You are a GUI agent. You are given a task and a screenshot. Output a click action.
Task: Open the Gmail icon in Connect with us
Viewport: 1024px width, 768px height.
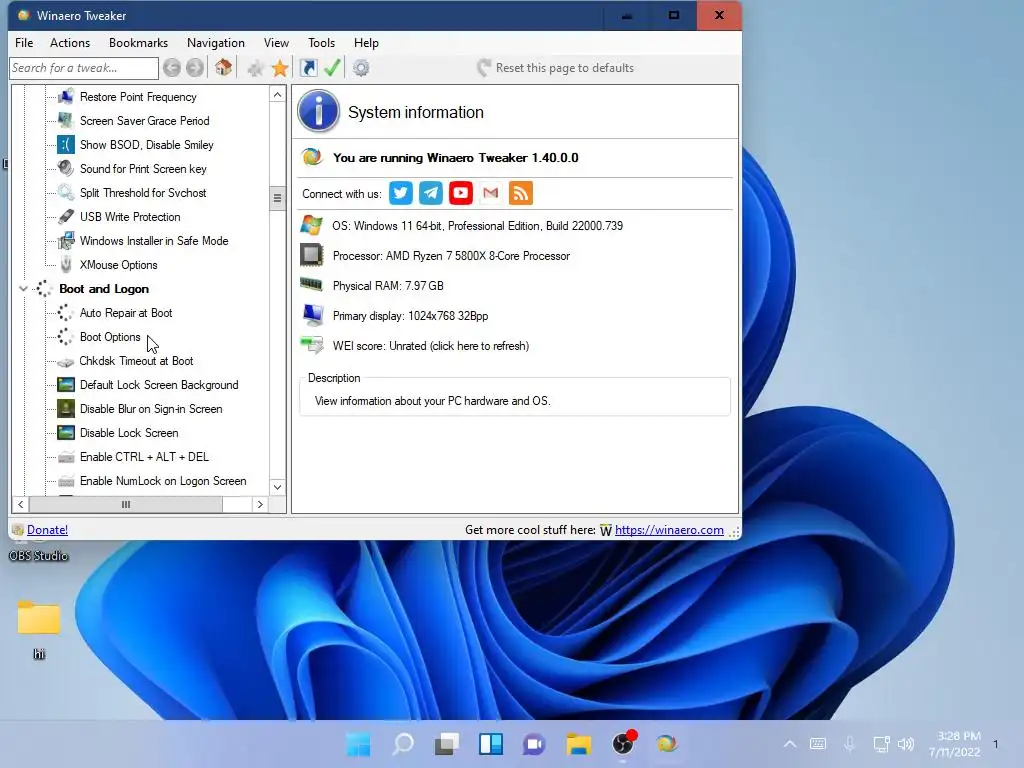click(490, 193)
